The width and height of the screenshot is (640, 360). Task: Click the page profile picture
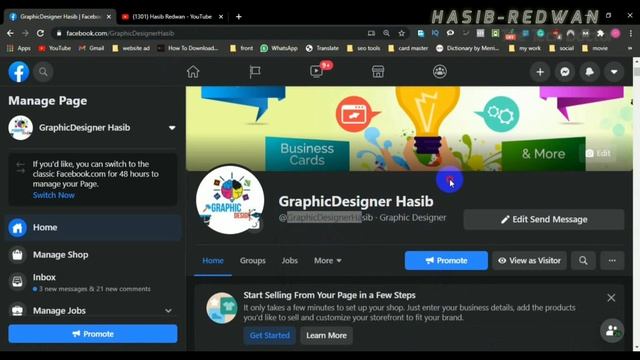(230, 200)
